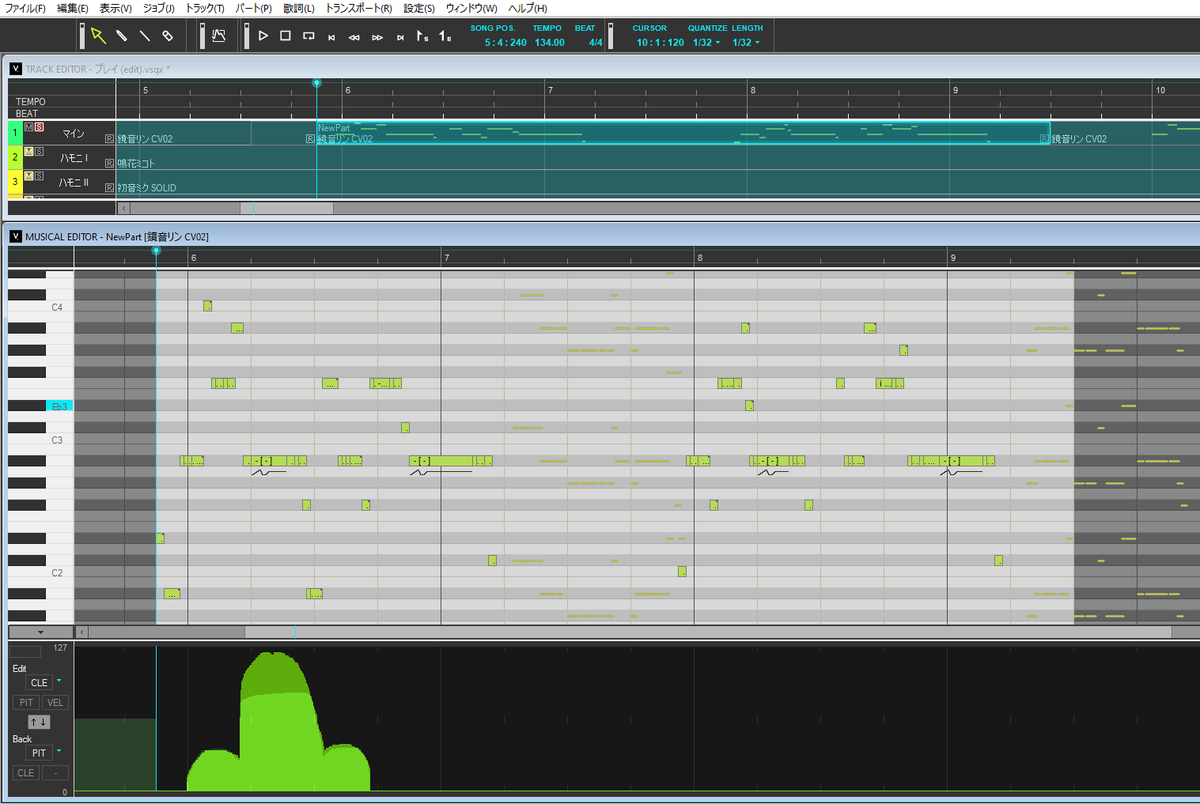
Task: Toggle loop playback
Action: [309, 36]
